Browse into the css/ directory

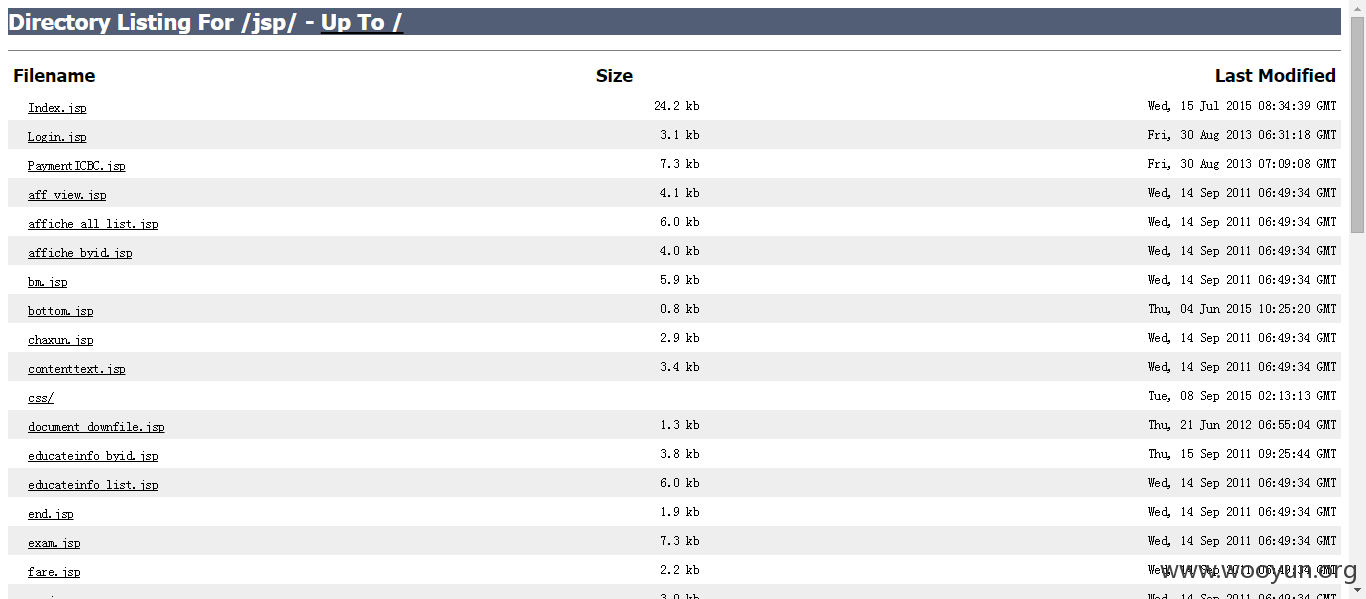point(41,398)
